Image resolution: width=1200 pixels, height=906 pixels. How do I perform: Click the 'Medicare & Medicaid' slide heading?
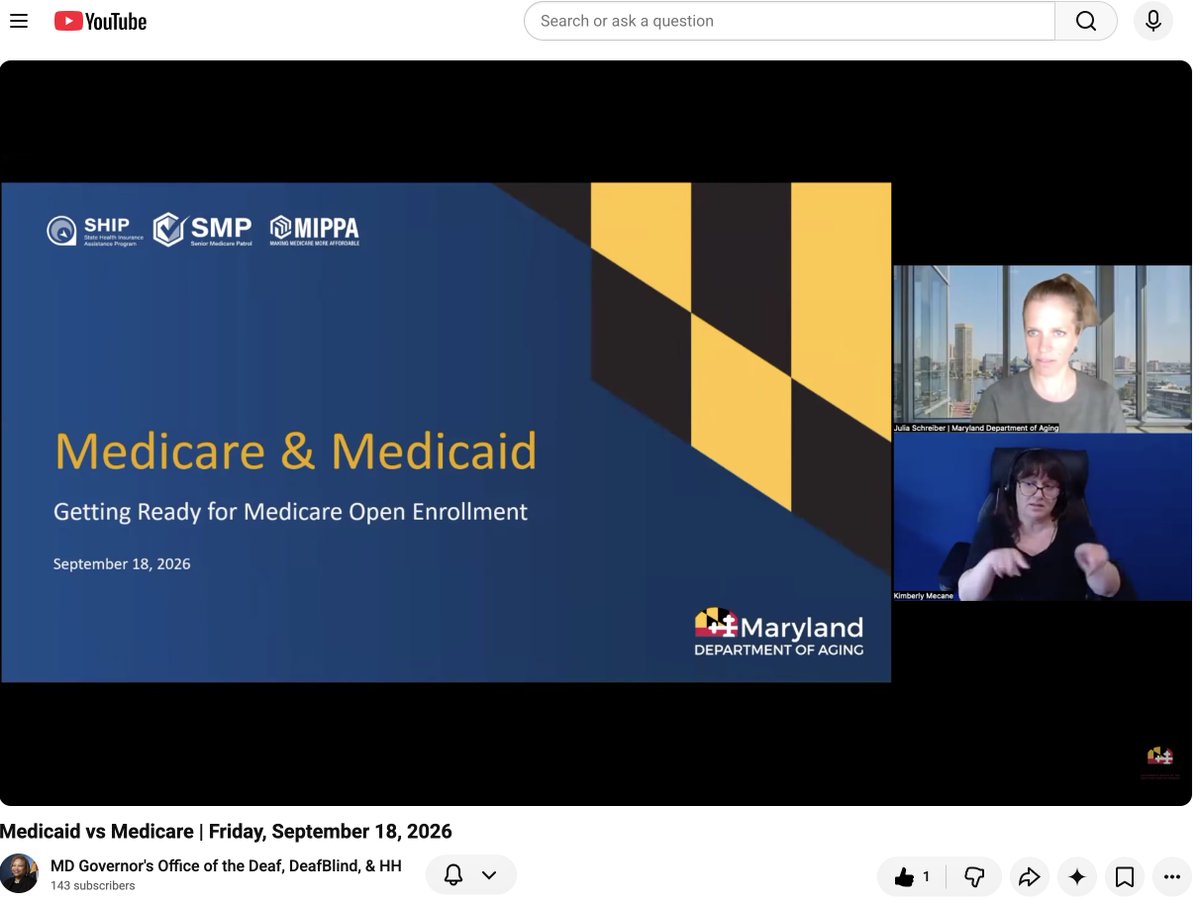(x=296, y=451)
